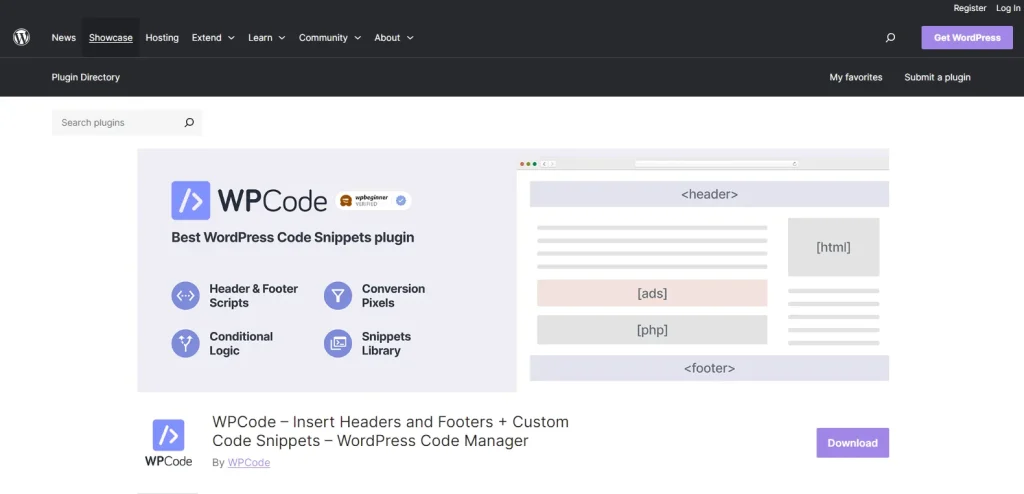Image resolution: width=1024 pixels, height=494 pixels.
Task: Click the [html] block in banner mockup
Action: tap(833, 247)
